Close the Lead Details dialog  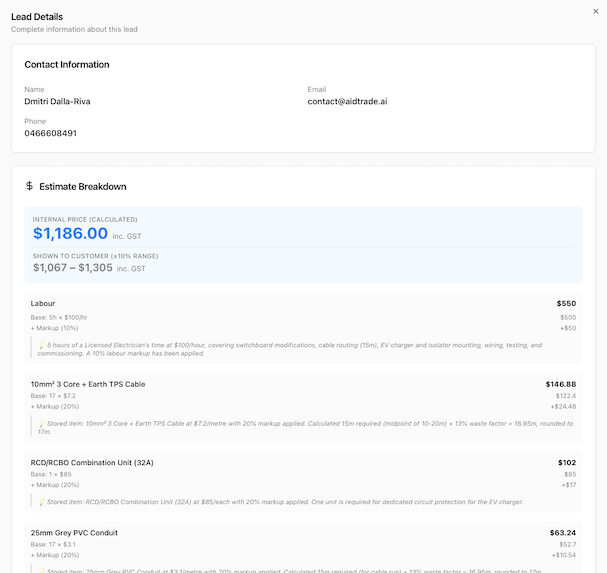596,12
